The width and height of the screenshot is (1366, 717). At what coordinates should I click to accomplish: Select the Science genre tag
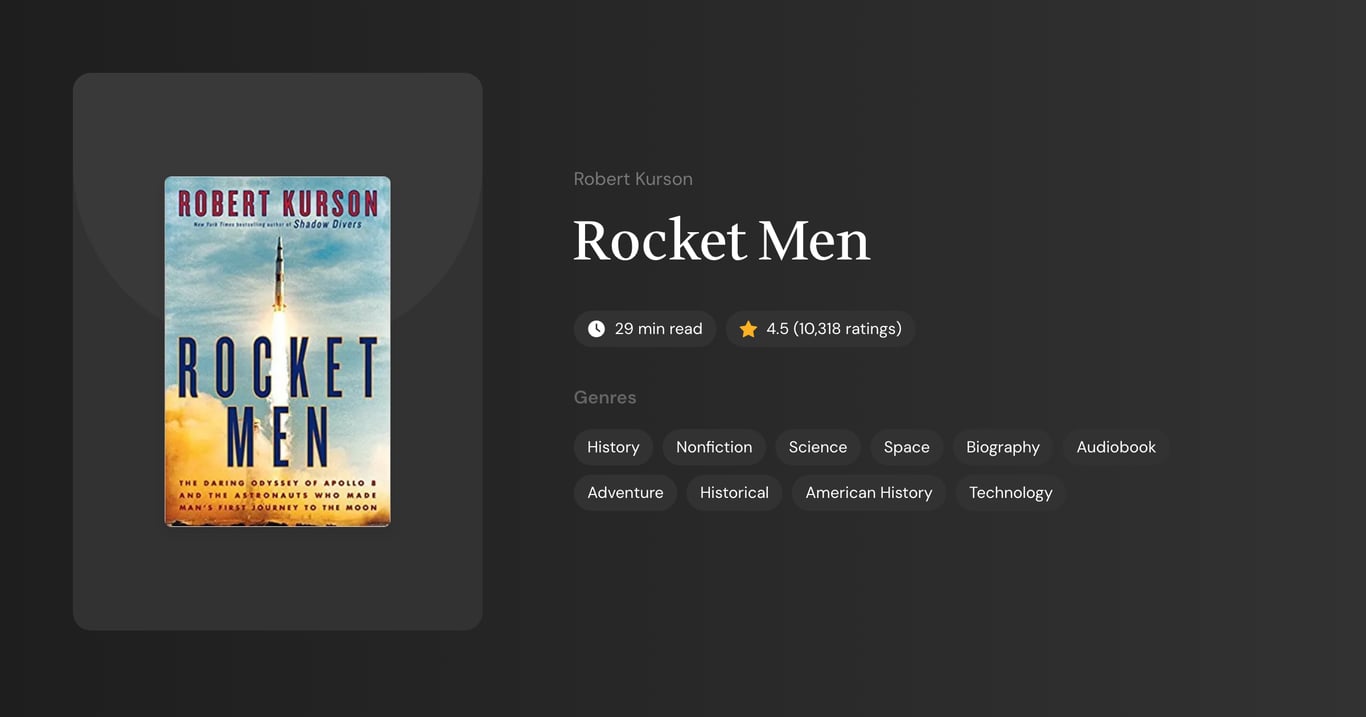[x=817, y=447]
